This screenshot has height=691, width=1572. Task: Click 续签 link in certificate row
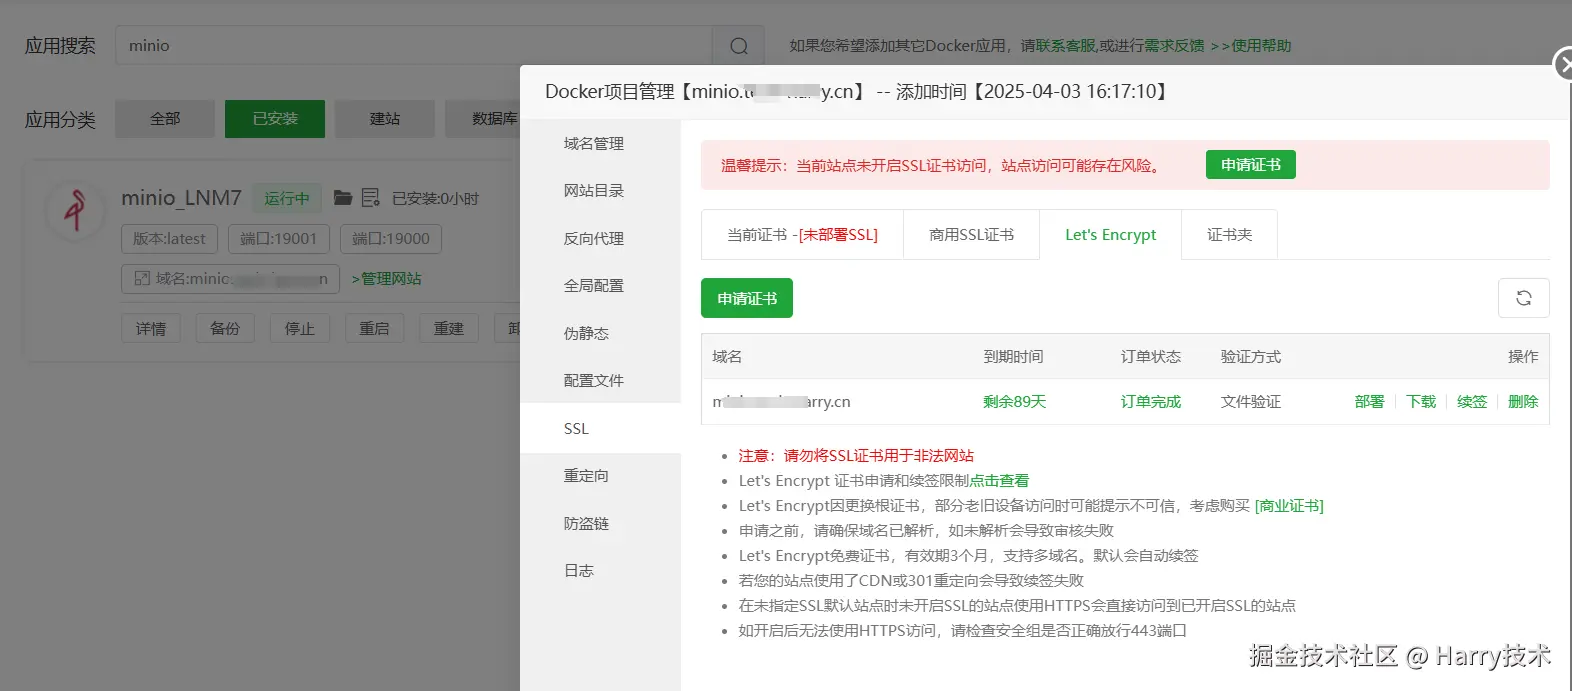coord(1471,402)
